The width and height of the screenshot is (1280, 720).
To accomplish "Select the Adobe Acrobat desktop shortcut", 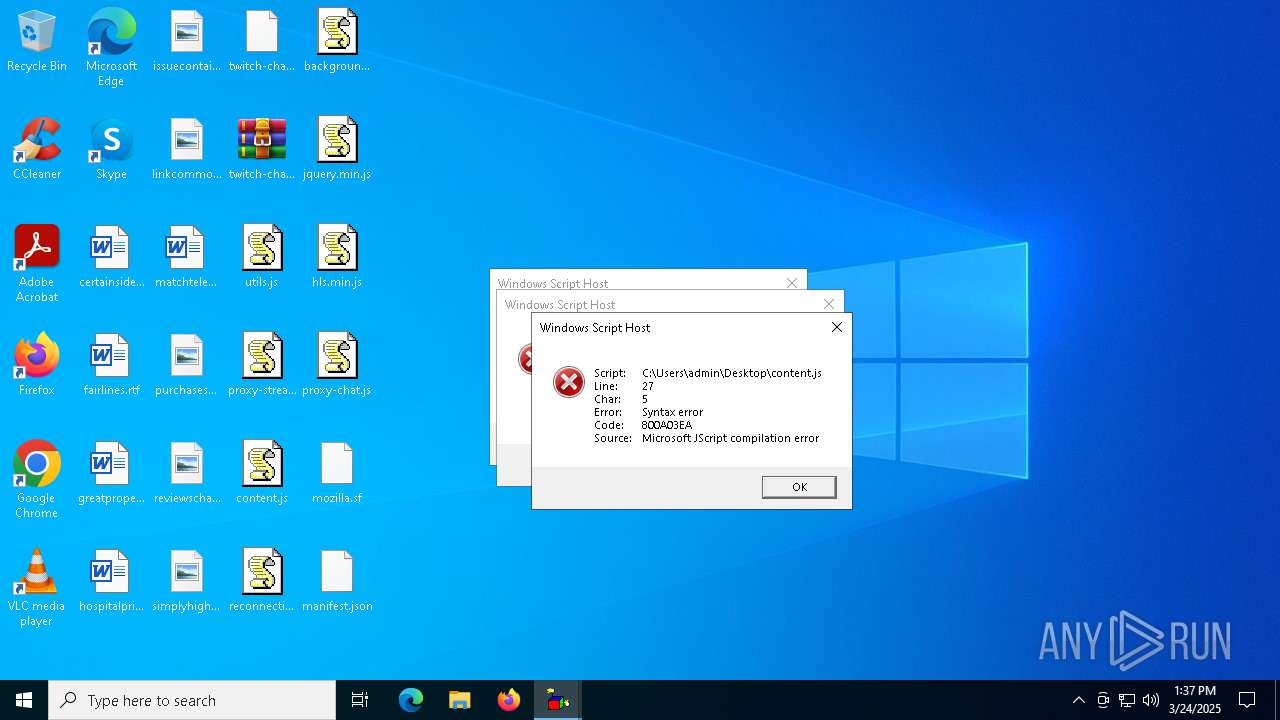I will tap(37, 264).
